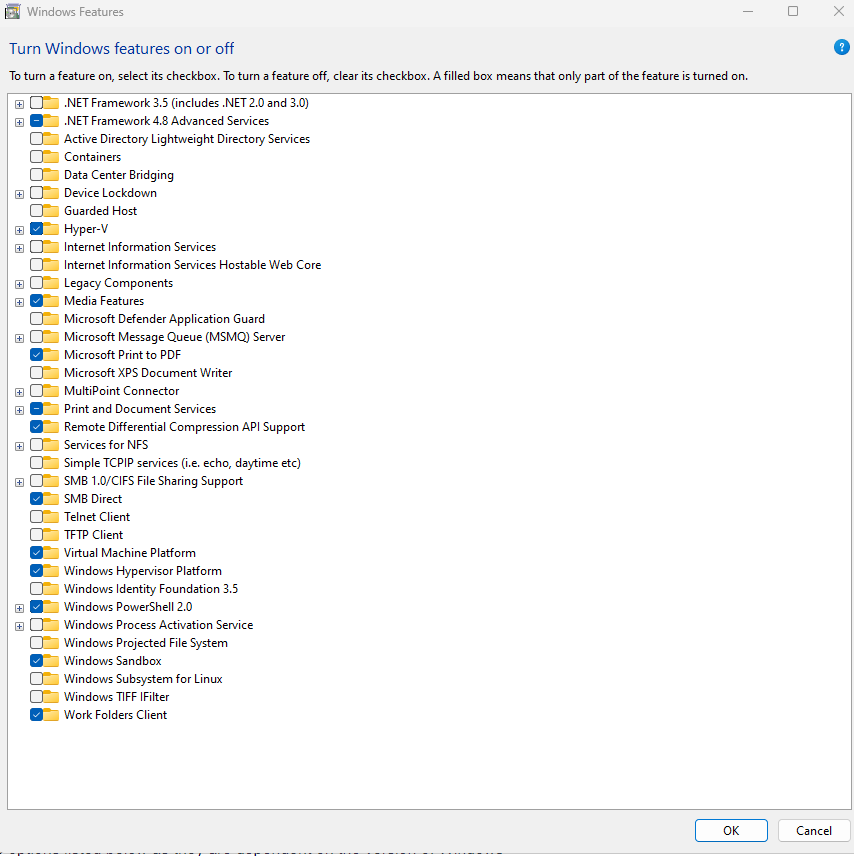The image size is (854, 856).
Task: Confirm changes with the OK button
Action: click(x=731, y=830)
